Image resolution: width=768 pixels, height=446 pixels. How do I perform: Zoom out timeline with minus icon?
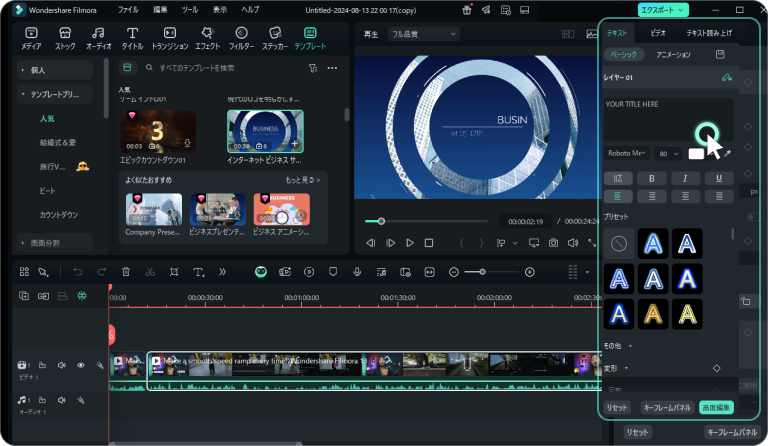[454, 272]
